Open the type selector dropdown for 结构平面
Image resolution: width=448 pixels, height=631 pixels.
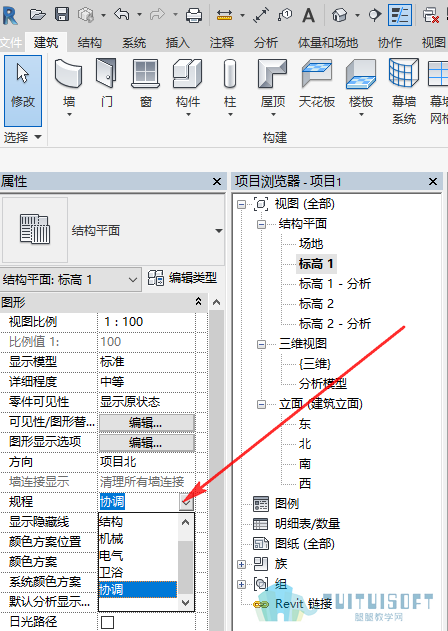click(x=219, y=231)
